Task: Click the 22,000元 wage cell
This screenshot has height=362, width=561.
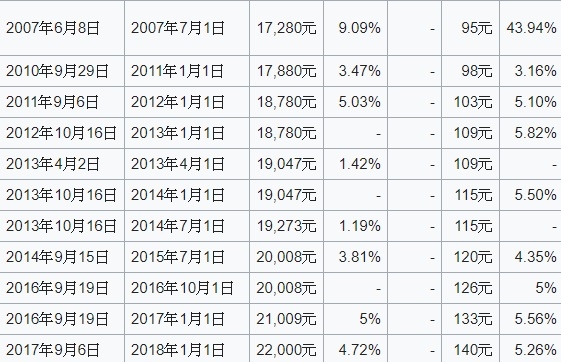Action: (x=286, y=349)
